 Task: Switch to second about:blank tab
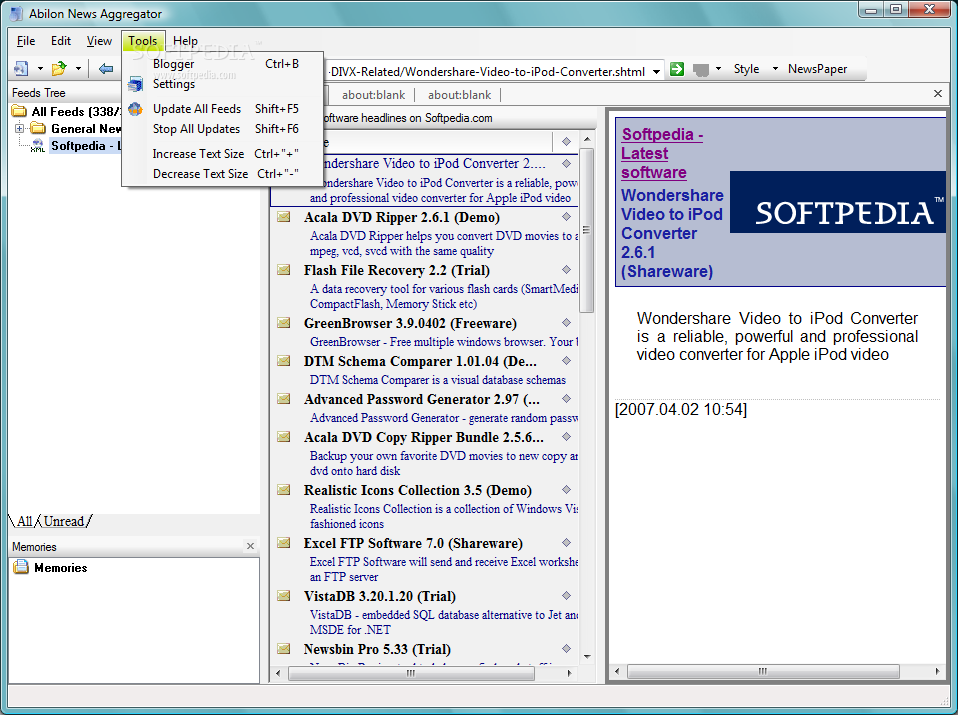pyautogui.click(x=373, y=95)
